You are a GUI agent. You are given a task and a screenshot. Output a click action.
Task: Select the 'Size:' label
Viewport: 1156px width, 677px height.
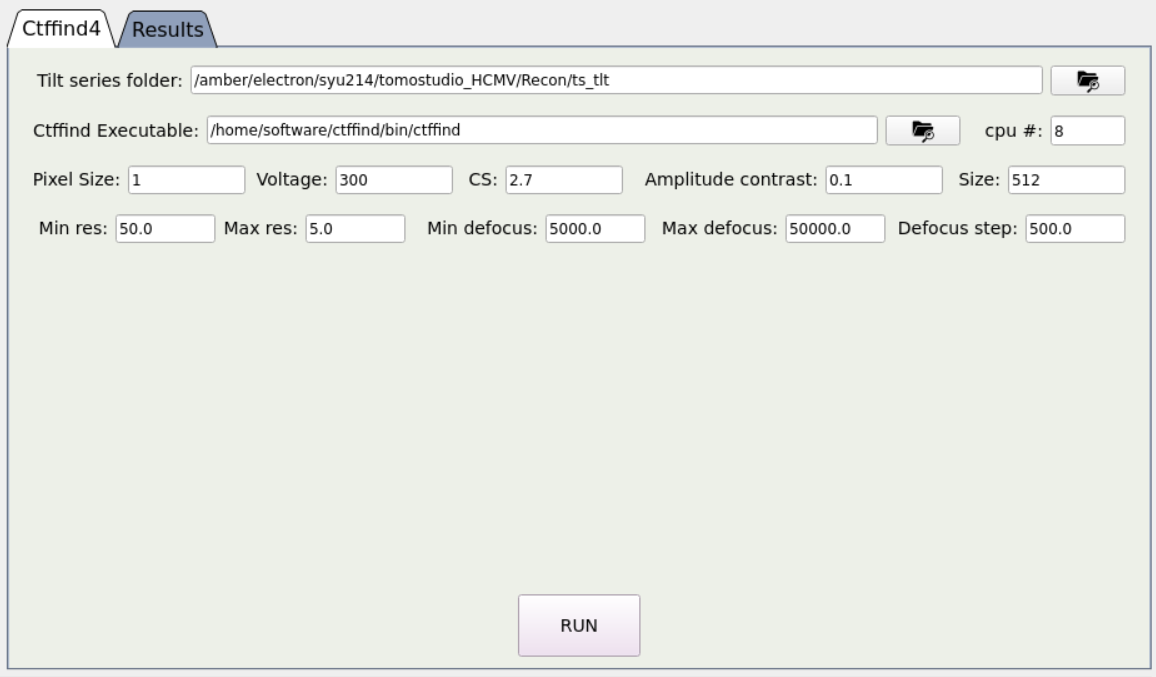click(x=979, y=180)
